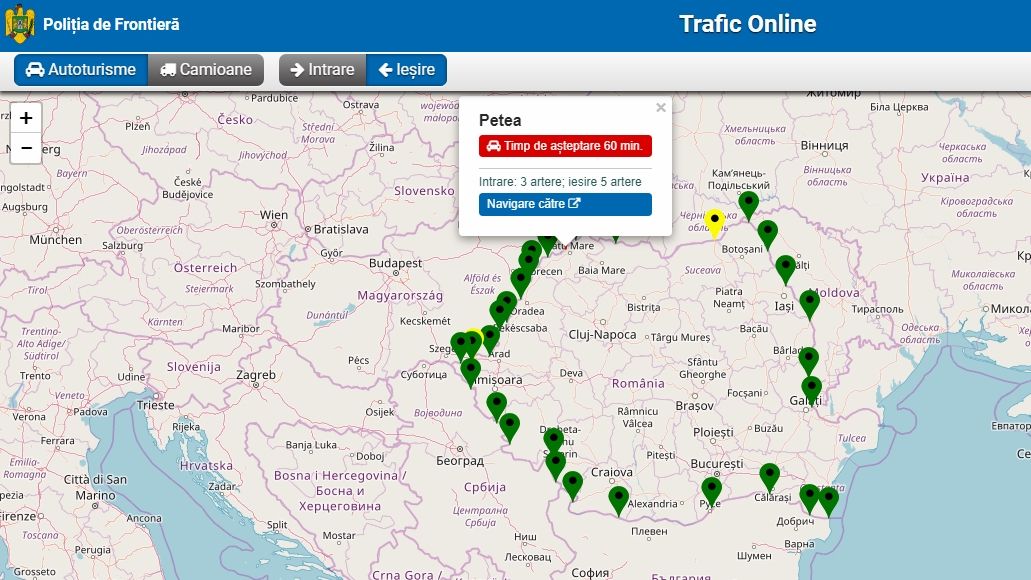Select the green marker near Oradea
This screenshot has width=1031, height=580.
[x=506, y=303]
